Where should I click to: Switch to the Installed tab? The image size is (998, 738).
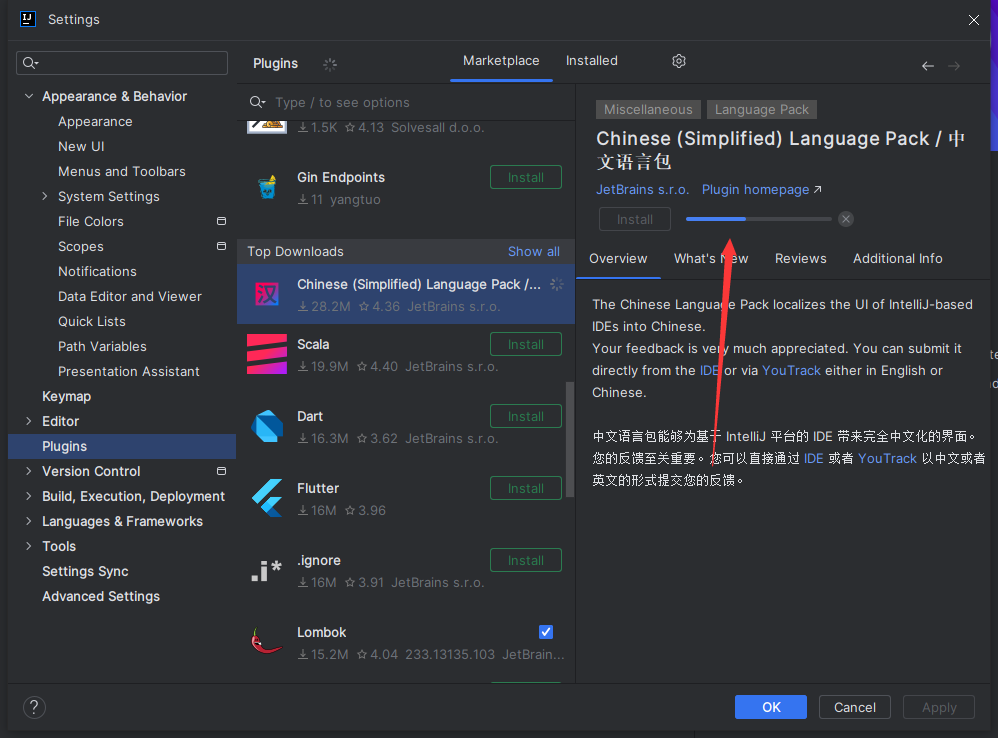[591, 60]
